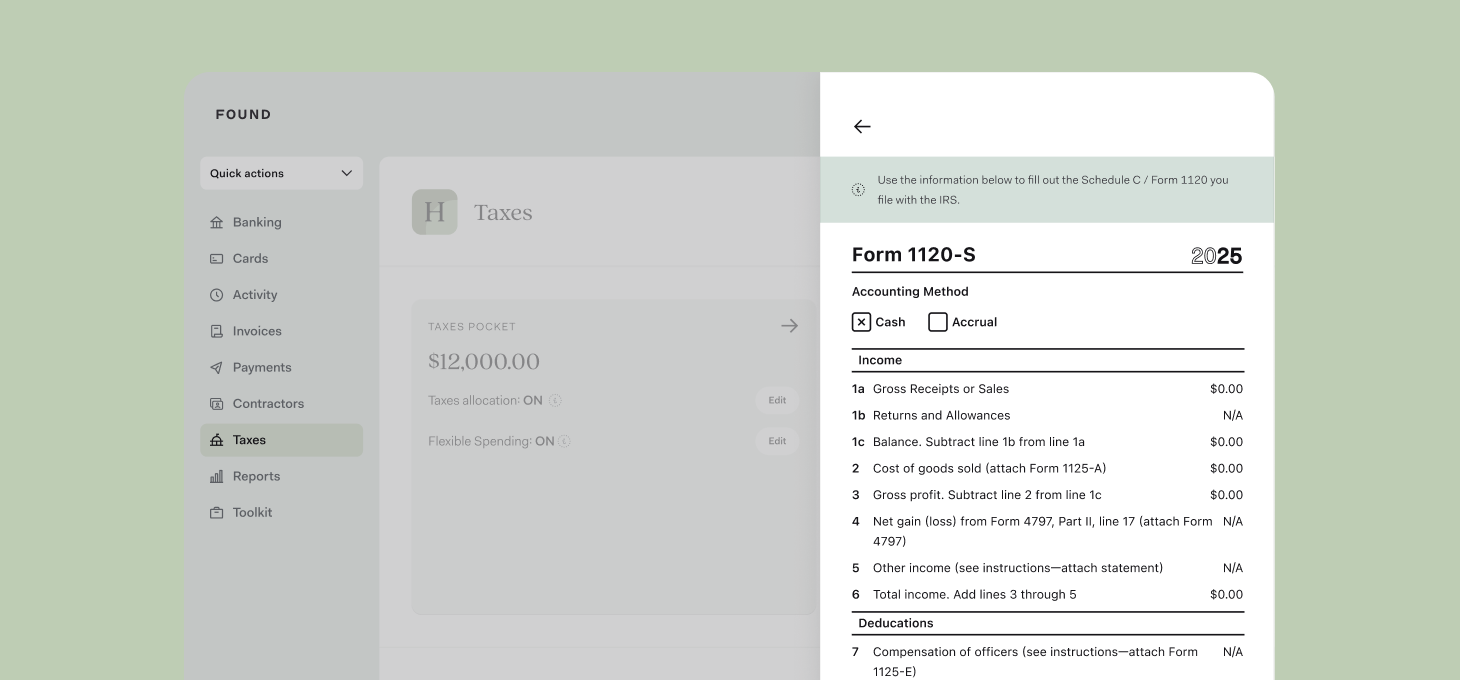Check the Accrual accounting method box

click(938, 322)
